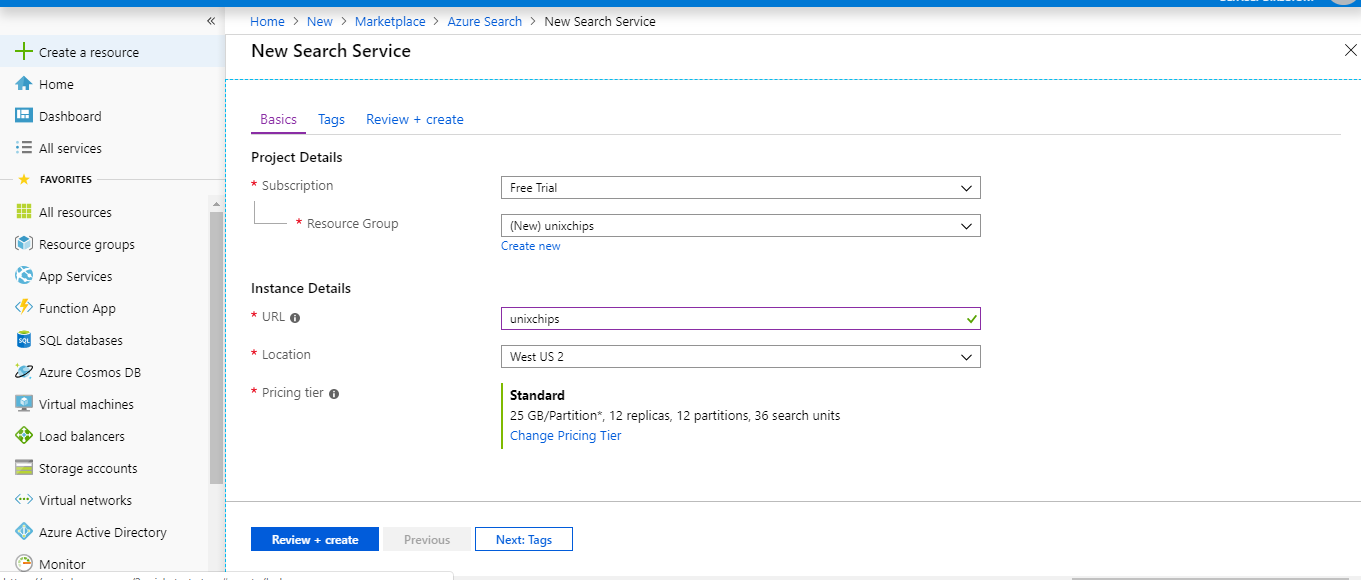Click the green plus Create a resource icon

coord(24,52)
